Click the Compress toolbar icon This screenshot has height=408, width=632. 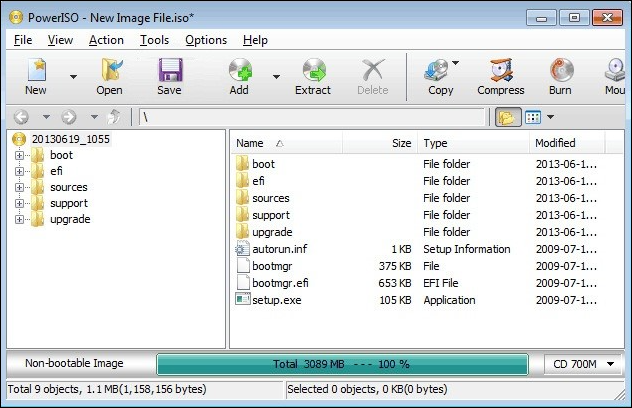coord(500,75)
